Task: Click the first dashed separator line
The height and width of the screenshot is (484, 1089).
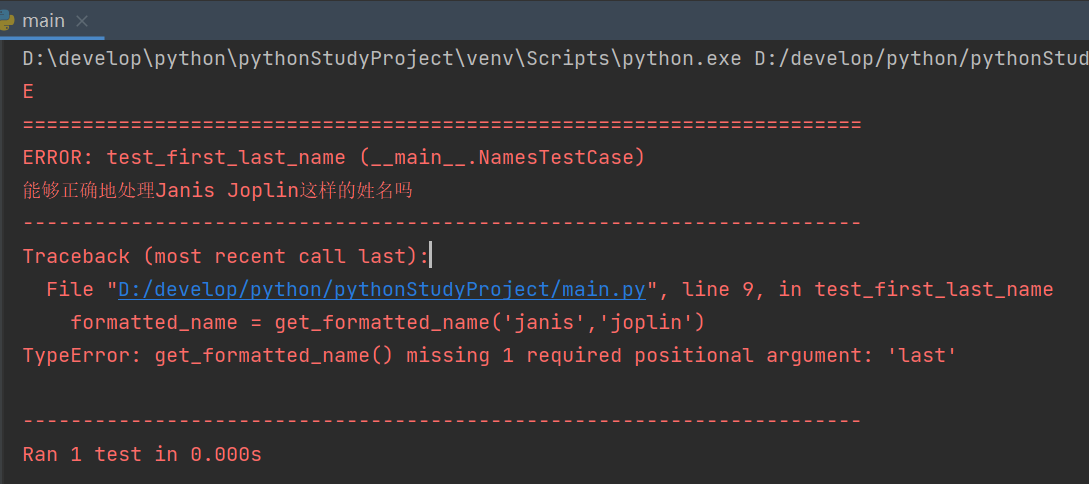Action: point(440,223)
